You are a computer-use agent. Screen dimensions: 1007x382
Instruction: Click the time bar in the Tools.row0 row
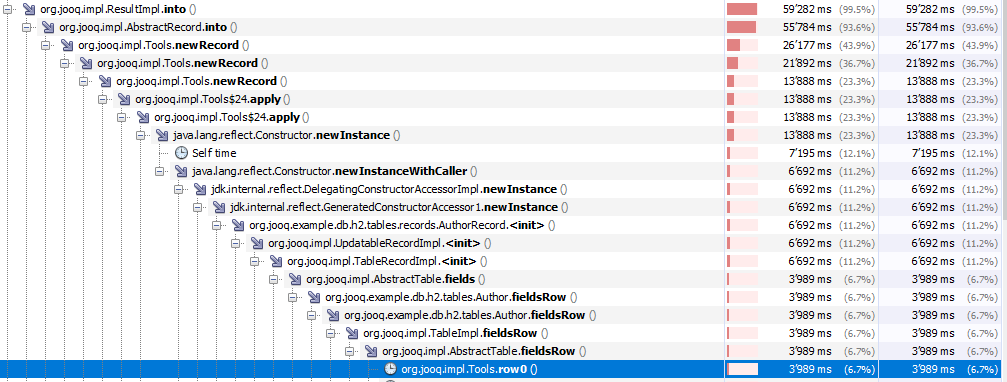742,369
